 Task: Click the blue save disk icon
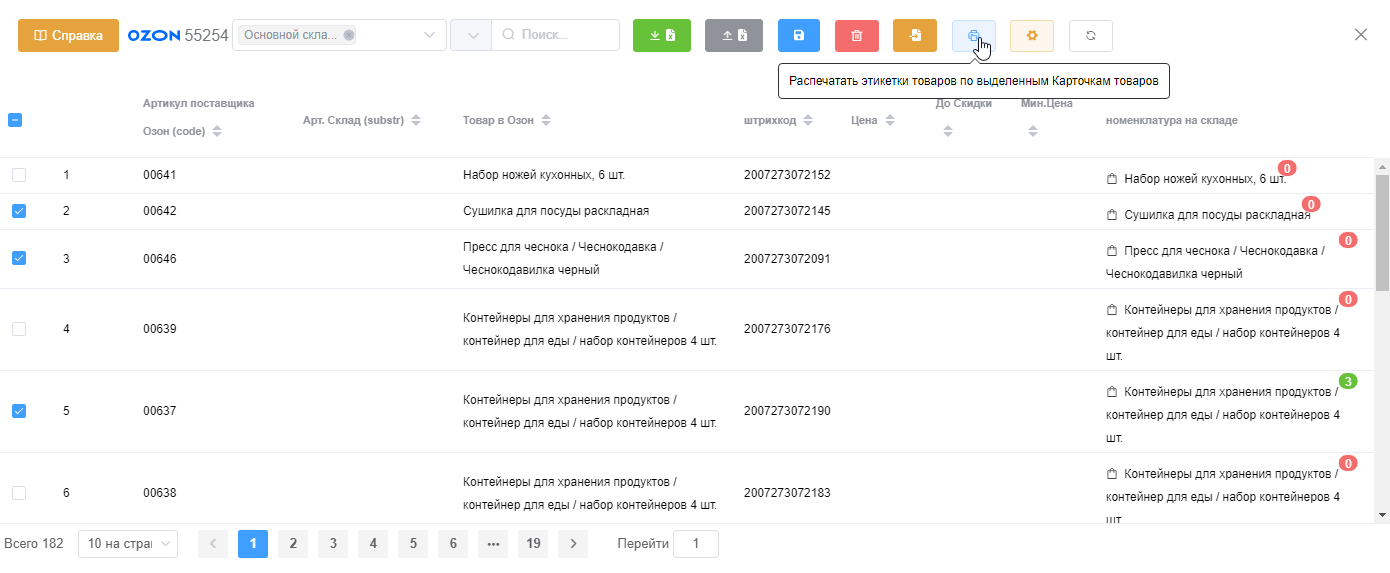[798, 35]
